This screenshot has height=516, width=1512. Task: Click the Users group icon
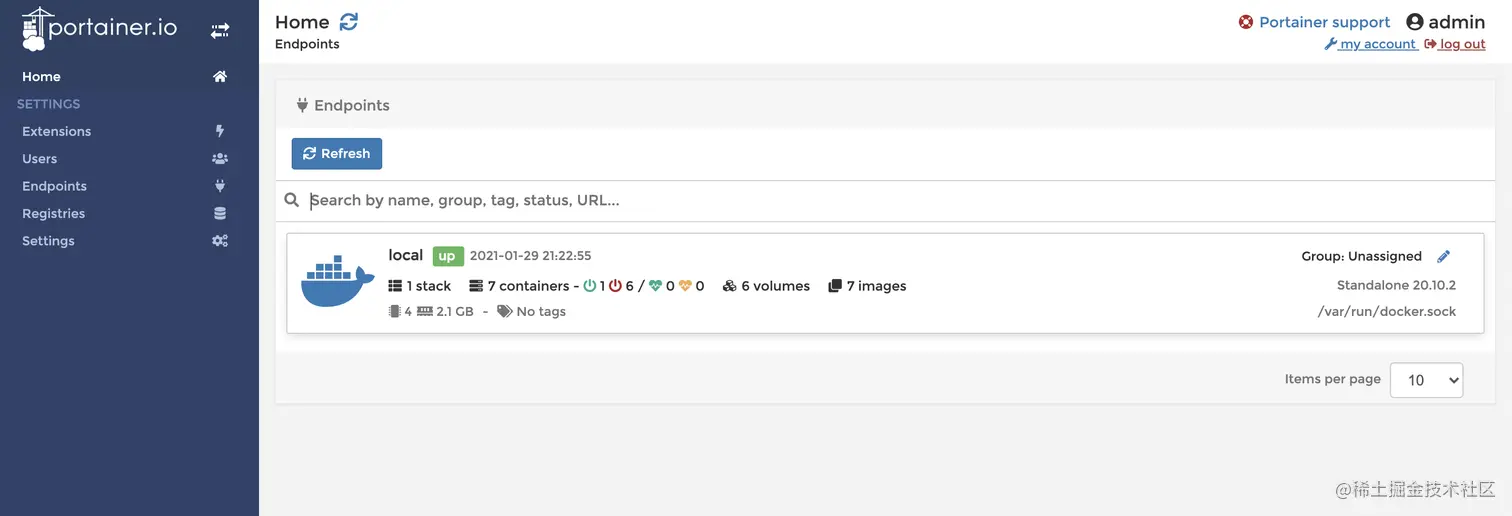point(220,158)
